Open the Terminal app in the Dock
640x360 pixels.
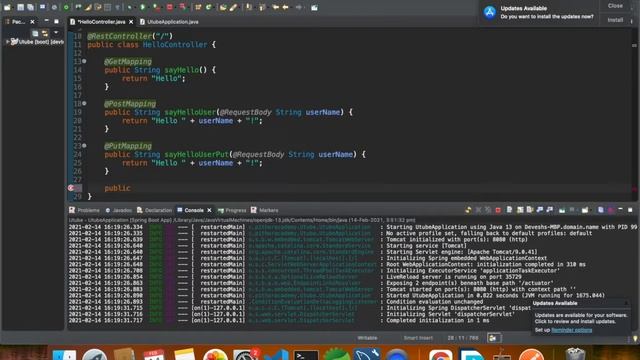[306, 355]
